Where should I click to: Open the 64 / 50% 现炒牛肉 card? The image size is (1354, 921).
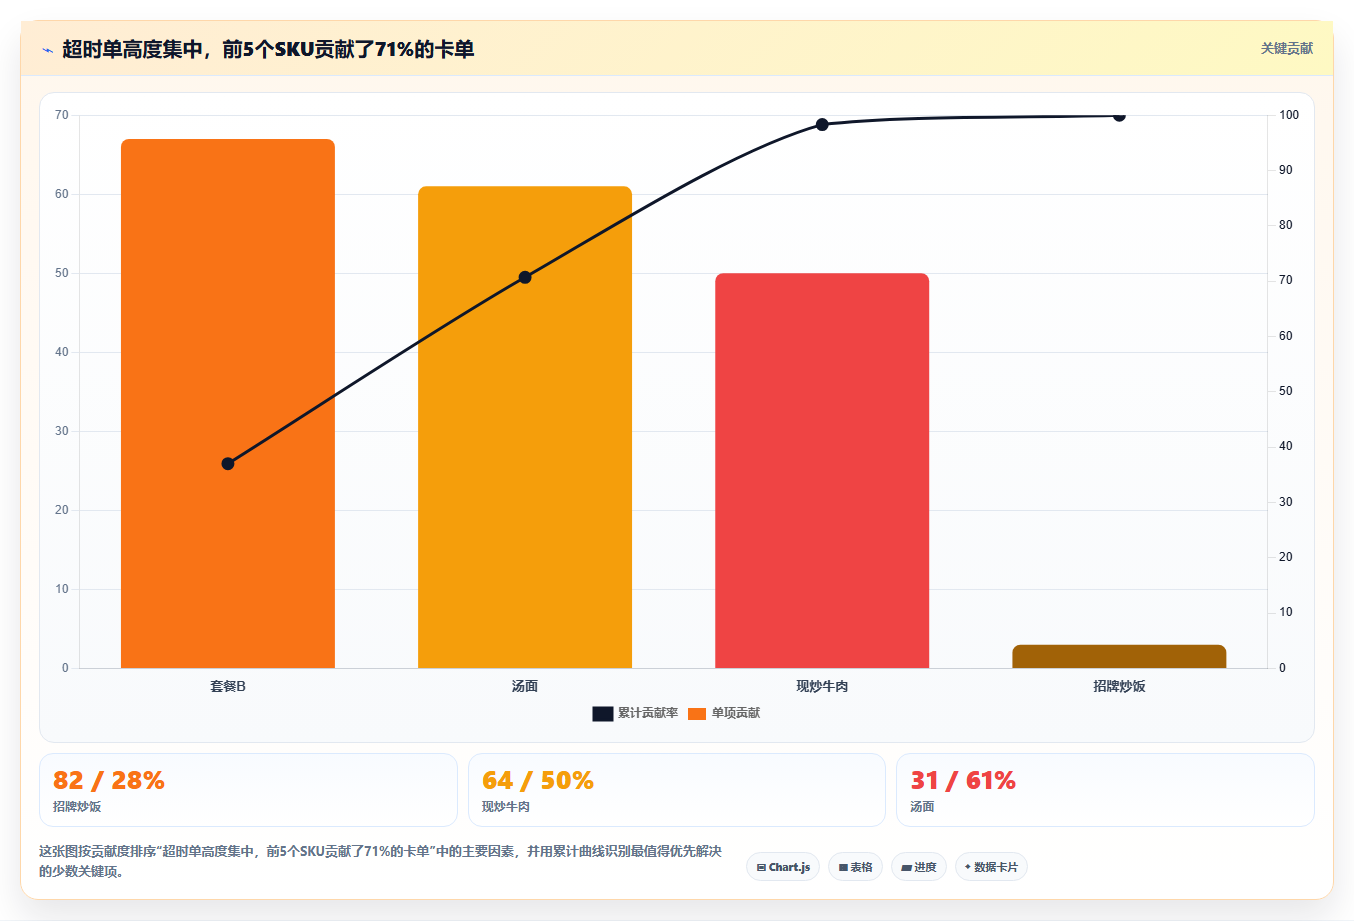click(x=677, y=790)
